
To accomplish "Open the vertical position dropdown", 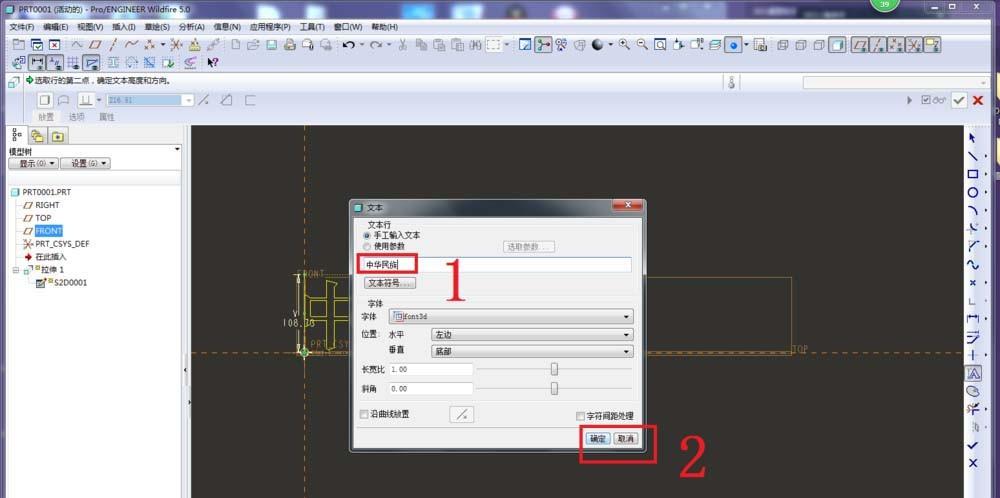I will (x=533, y=351).
